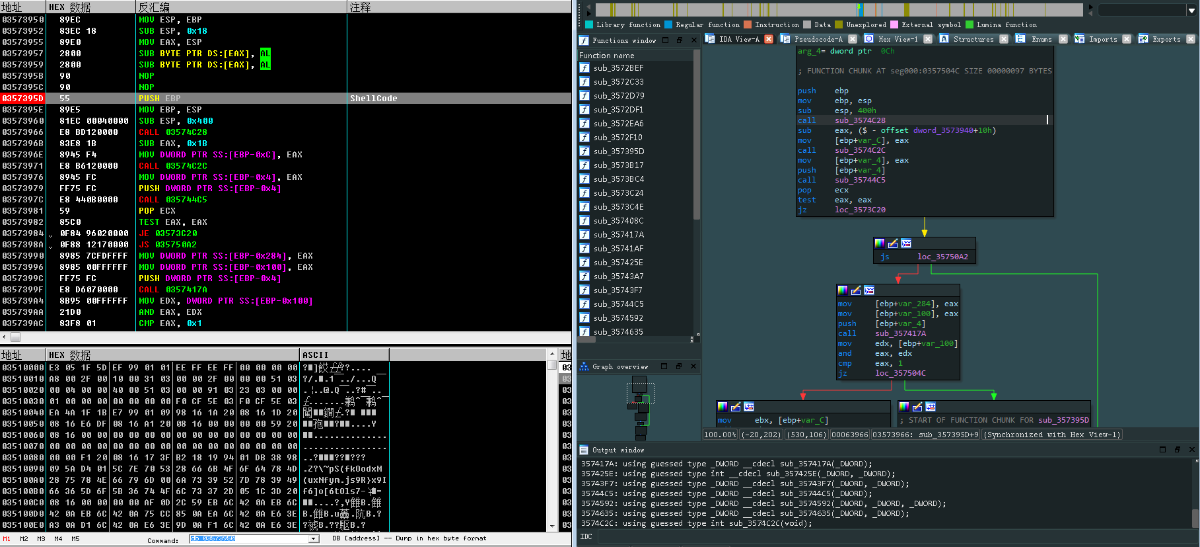
Task: Click the color icon on js loc_35750A2 node
Action: [x=880, y=243]
